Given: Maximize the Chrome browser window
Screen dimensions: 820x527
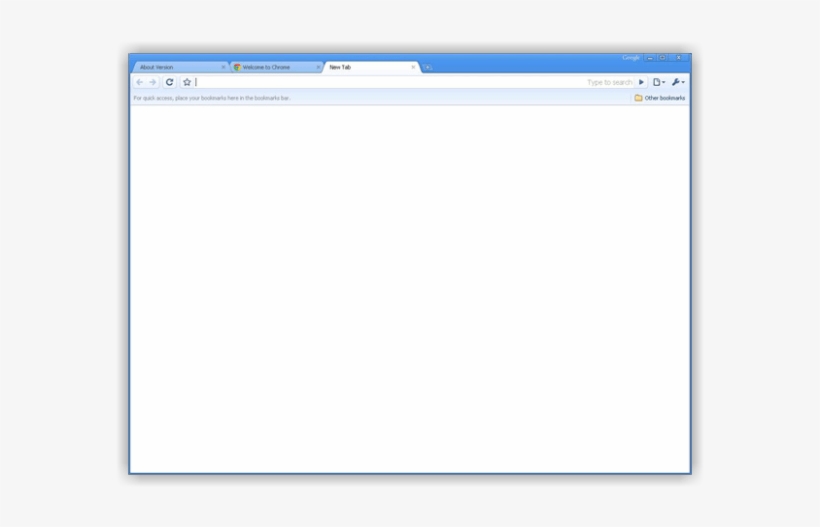Looking at the screenshot, I should click(x=663, y=58).
